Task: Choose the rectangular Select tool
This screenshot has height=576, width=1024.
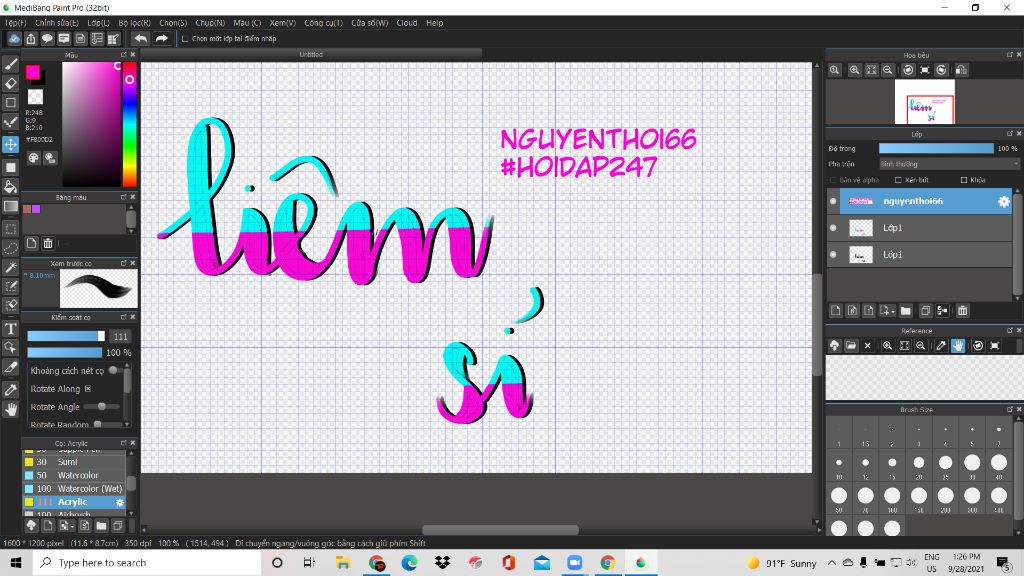Action: pos(10,229)
